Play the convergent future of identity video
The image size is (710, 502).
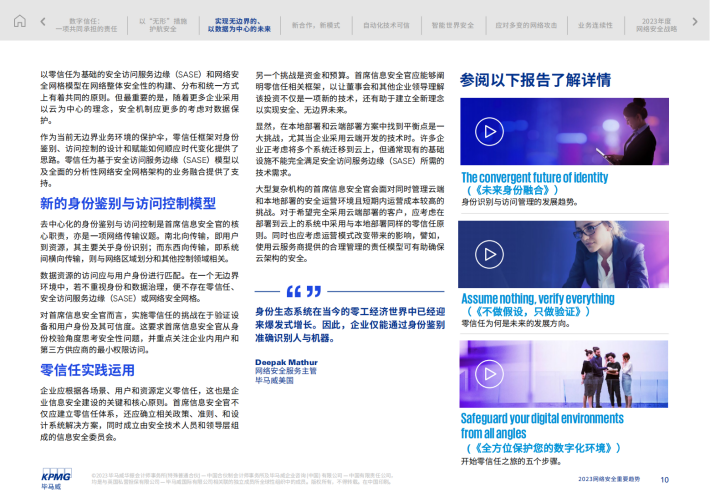[487, 132]
